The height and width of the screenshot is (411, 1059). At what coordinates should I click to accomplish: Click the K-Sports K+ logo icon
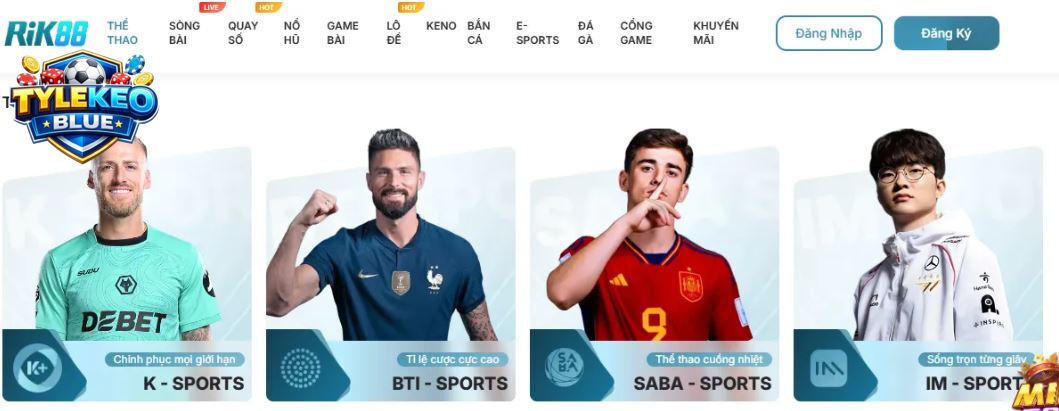pos(37,368)
